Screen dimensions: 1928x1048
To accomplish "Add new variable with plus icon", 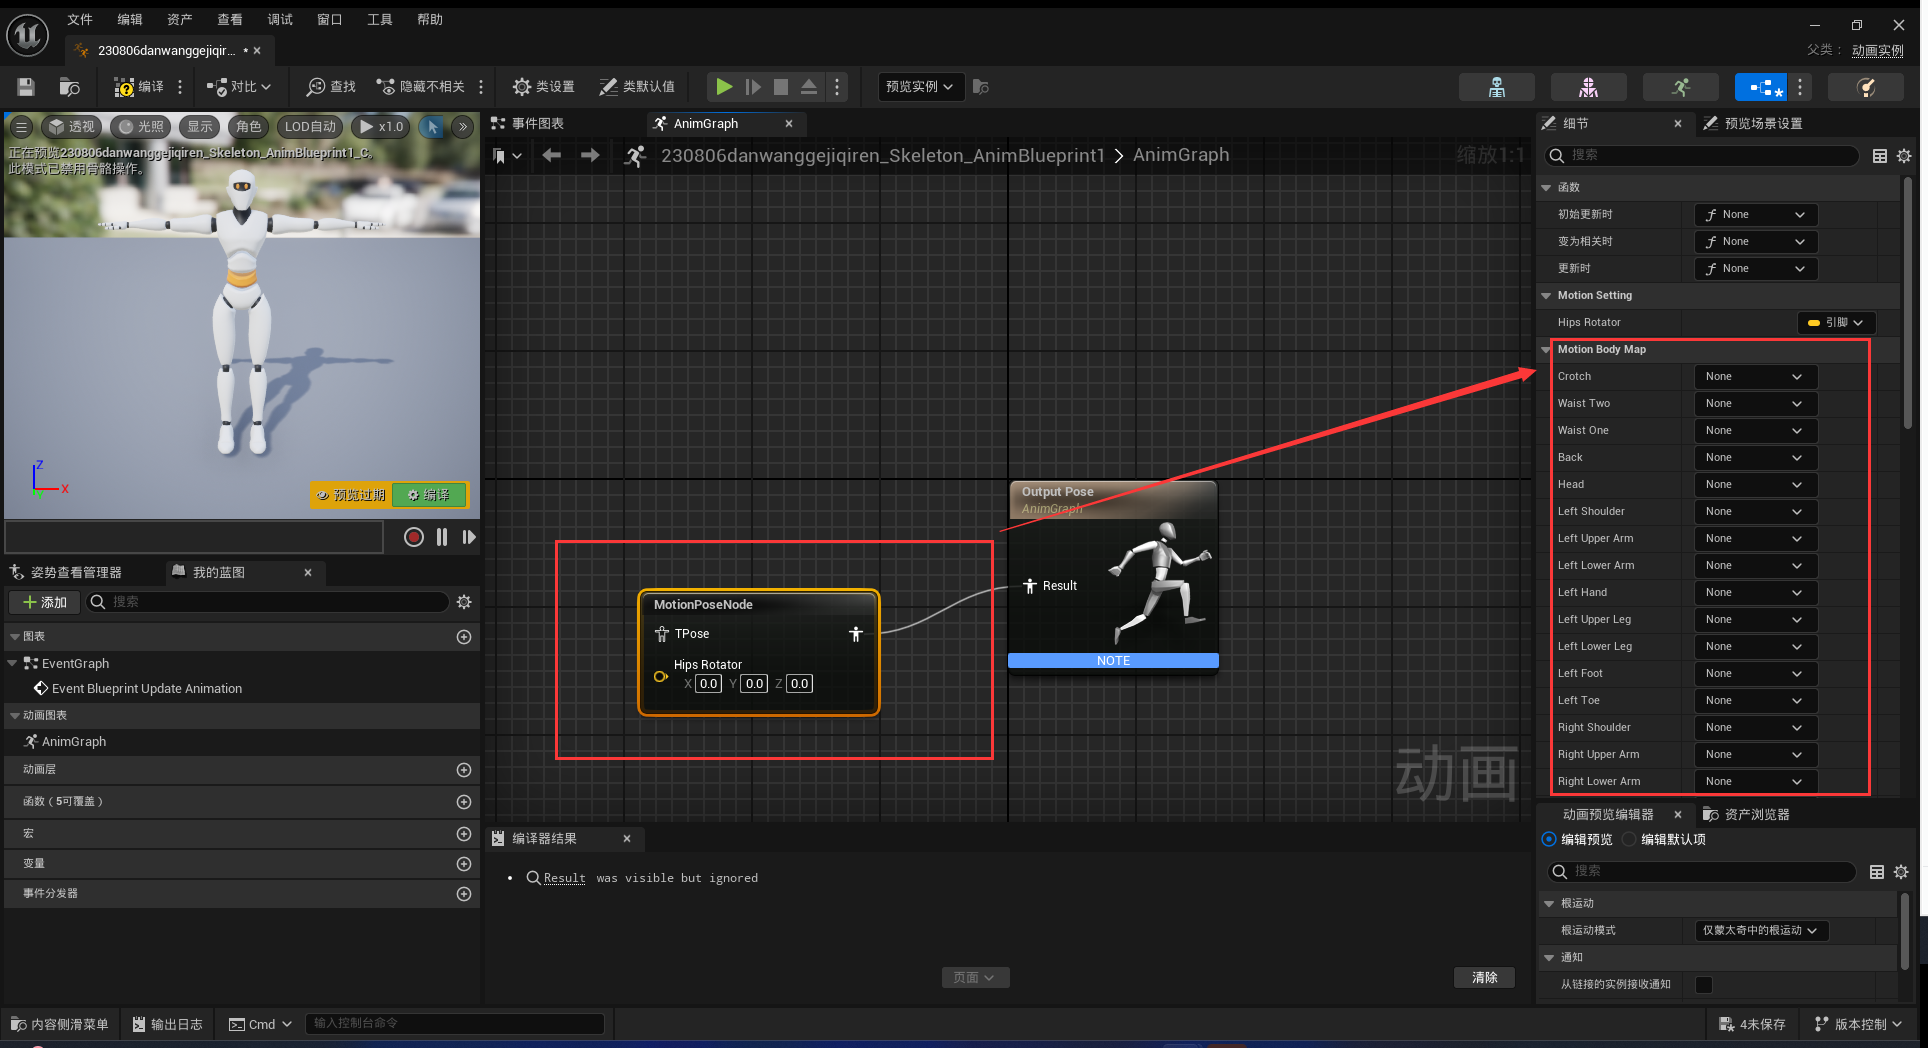I will 464,864.
